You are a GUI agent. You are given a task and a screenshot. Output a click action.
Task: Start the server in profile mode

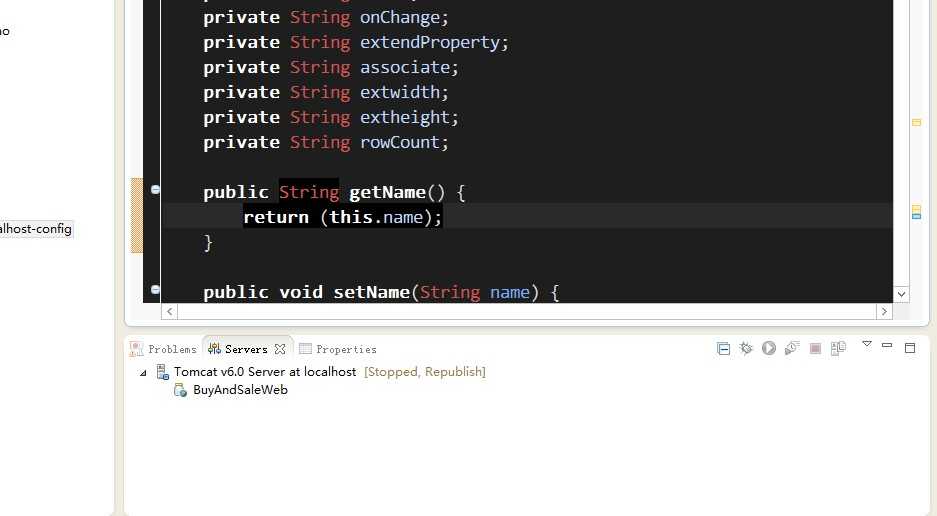pos(792,349)
